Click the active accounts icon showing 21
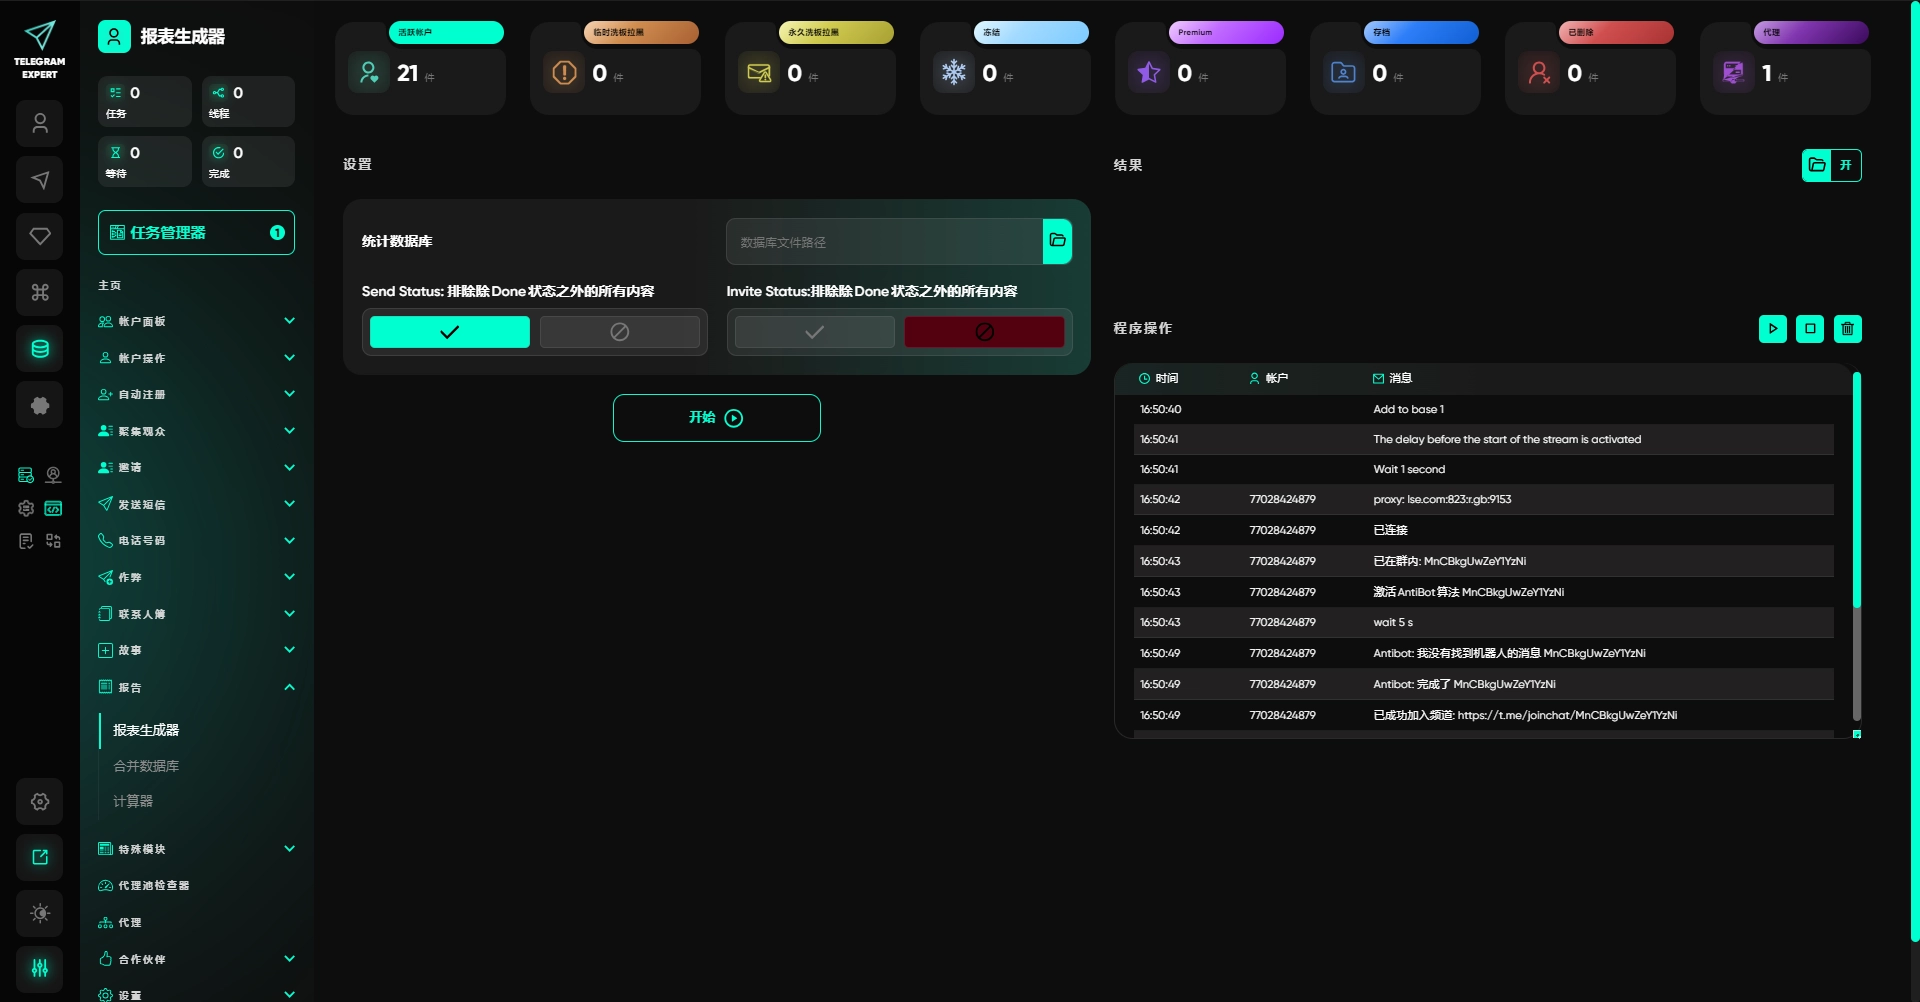The height and width of the screenshot is (1002, 1920). click(369, 73)
